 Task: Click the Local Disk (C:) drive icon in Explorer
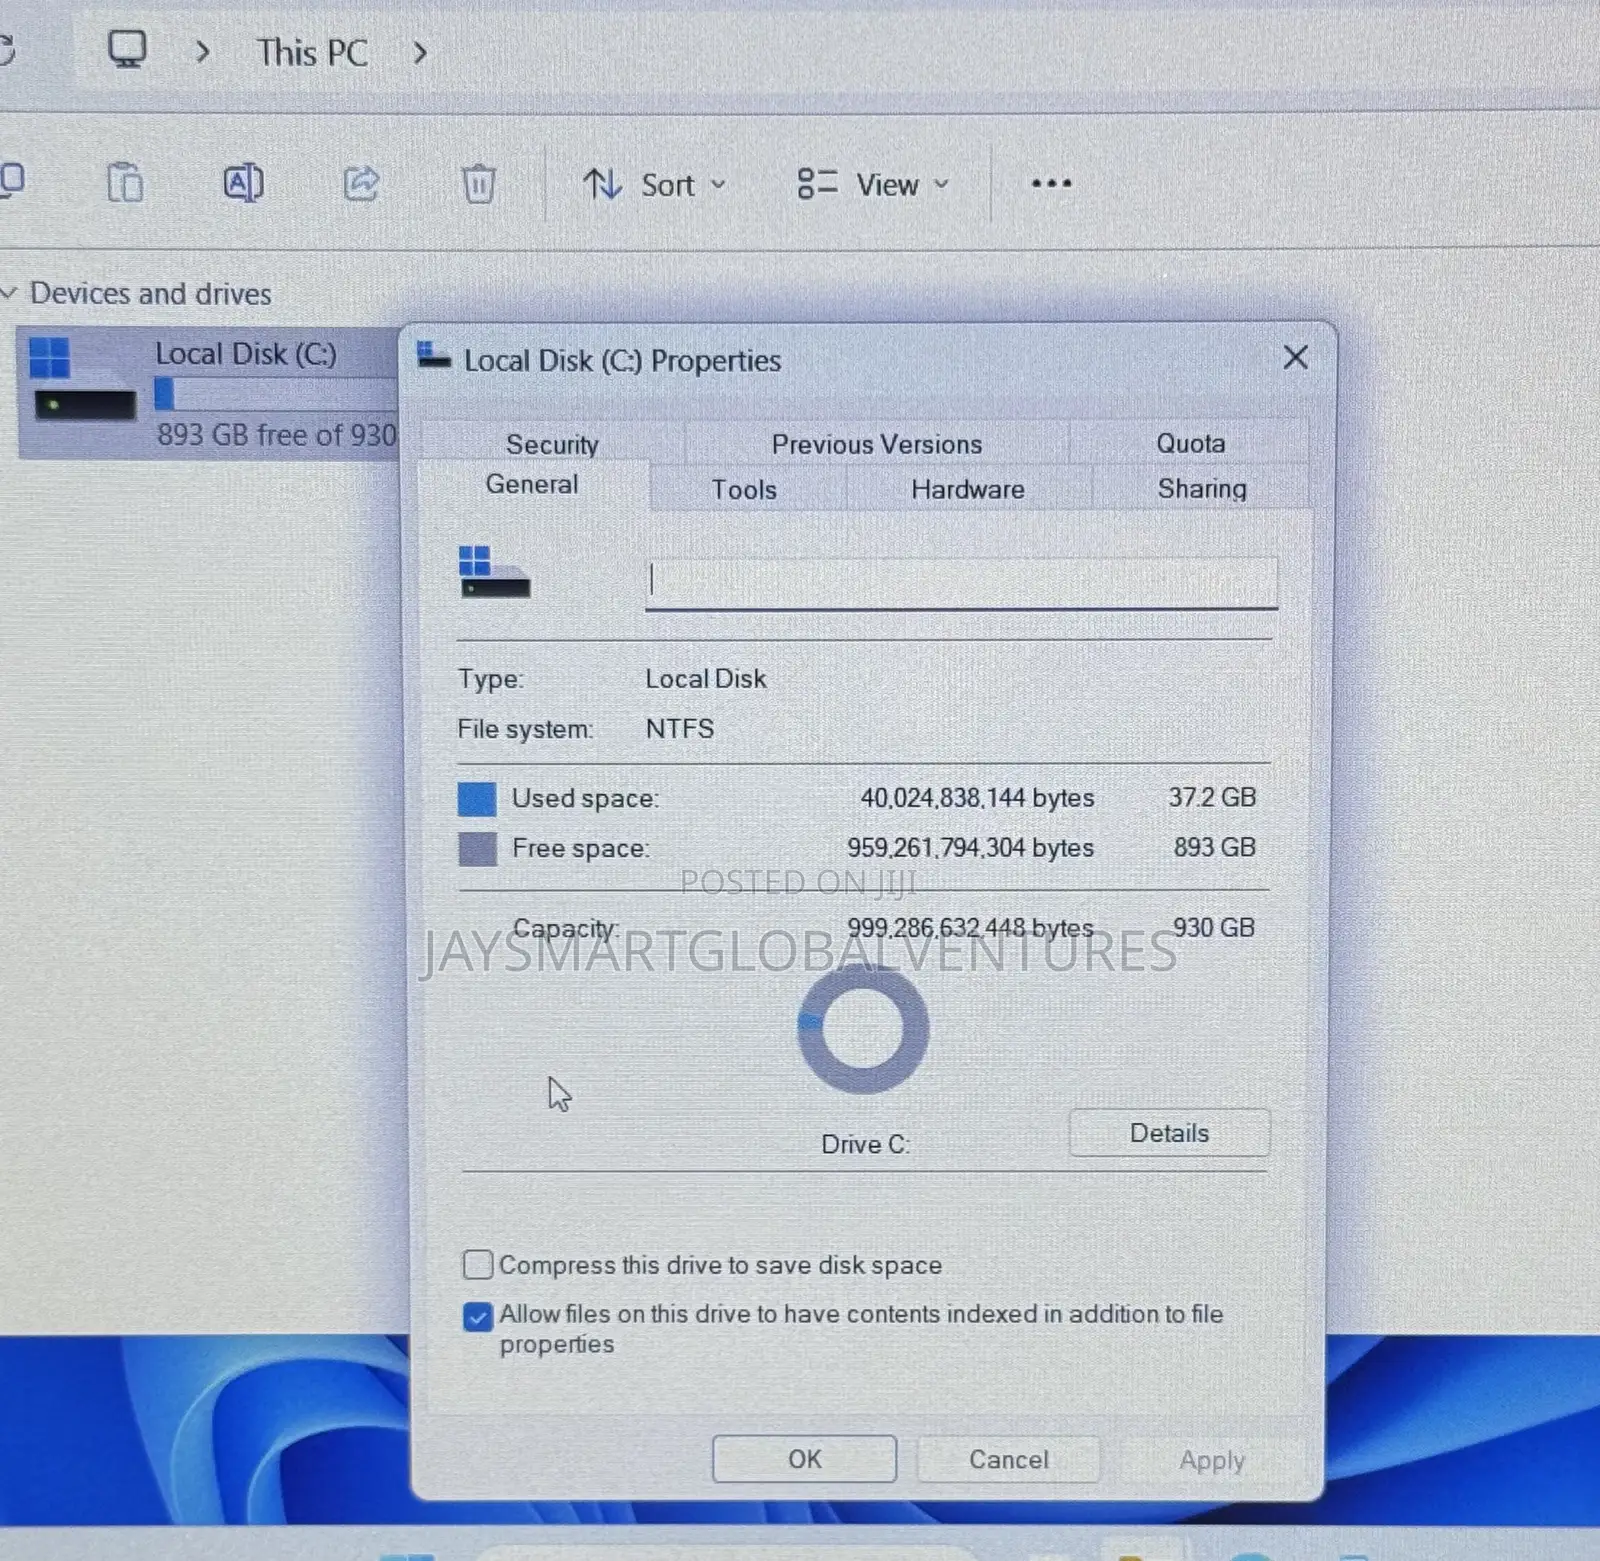82,380
